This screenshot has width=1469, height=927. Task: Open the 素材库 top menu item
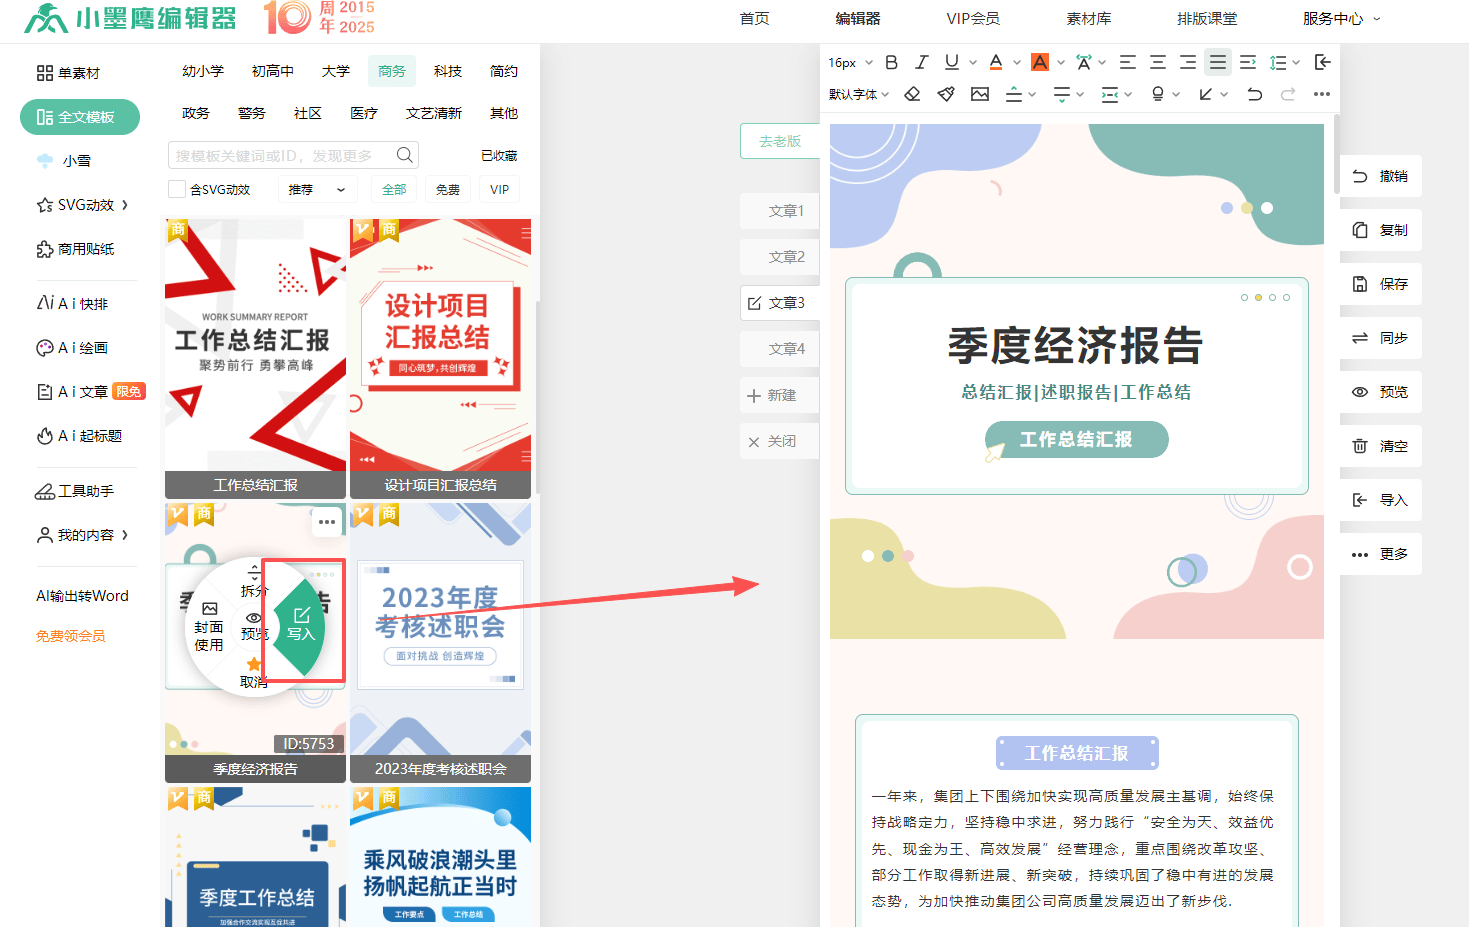click(1088, 18)
